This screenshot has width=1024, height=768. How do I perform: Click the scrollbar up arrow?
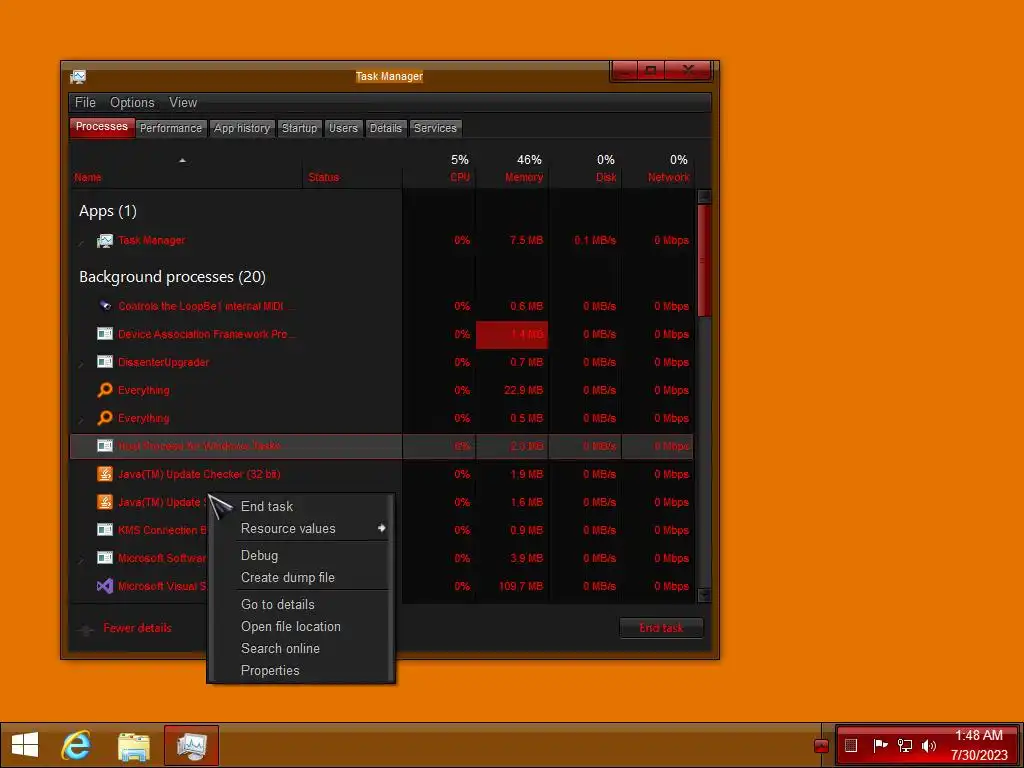click(x=704, y=197)
